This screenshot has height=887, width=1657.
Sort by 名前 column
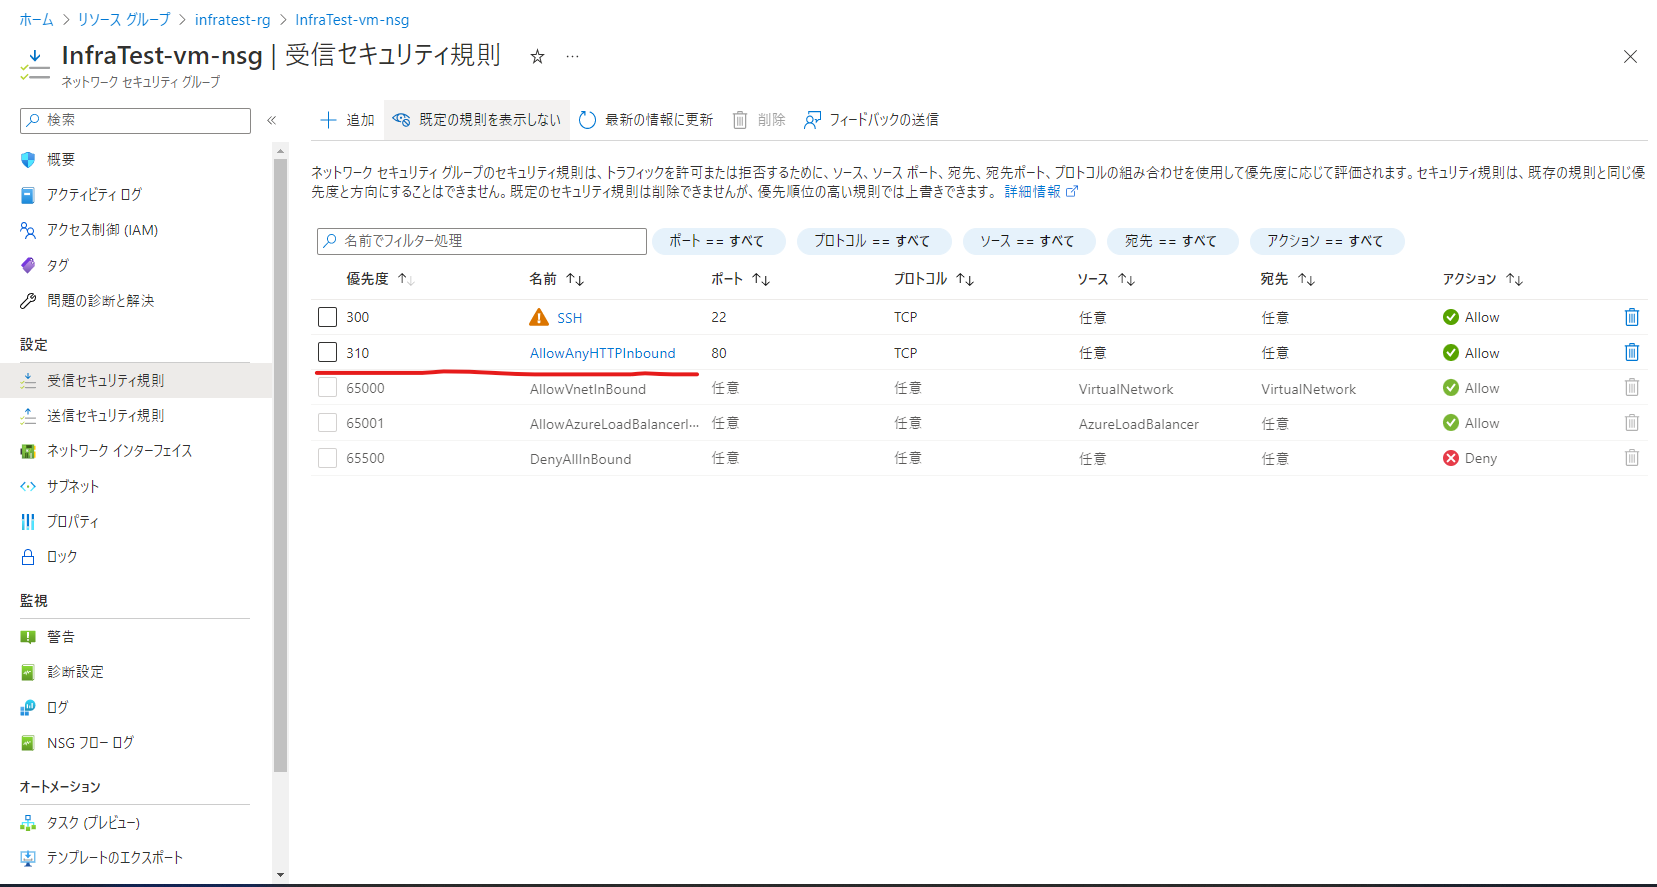557,279
